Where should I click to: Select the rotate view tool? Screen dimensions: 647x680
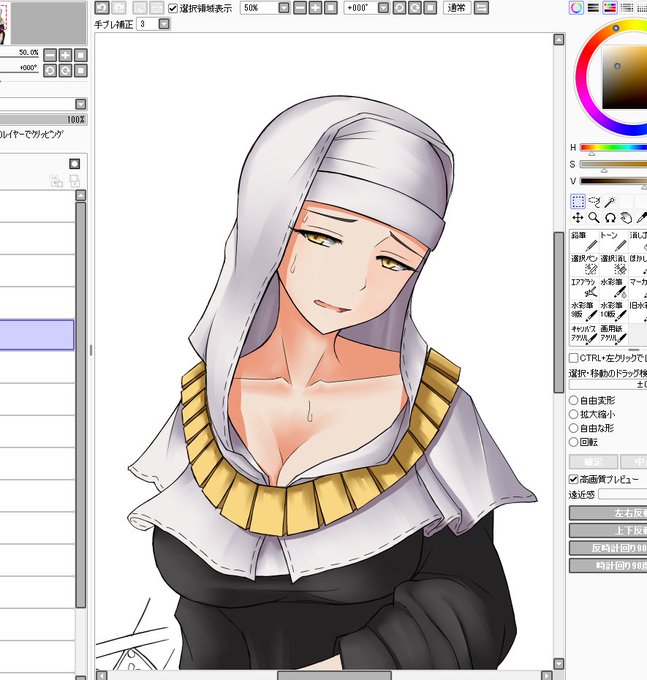(x=610, y=218)
